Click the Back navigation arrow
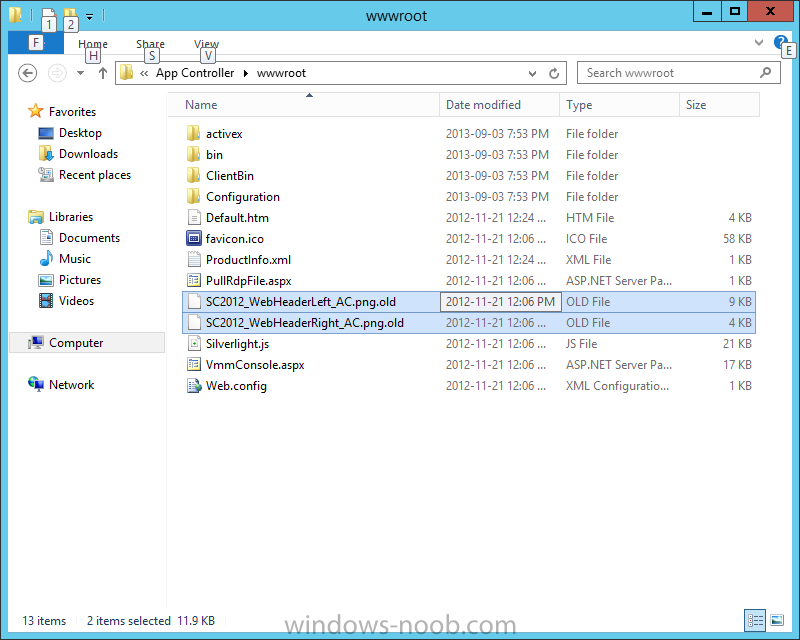800x640 pixels. tap(28, 73)
